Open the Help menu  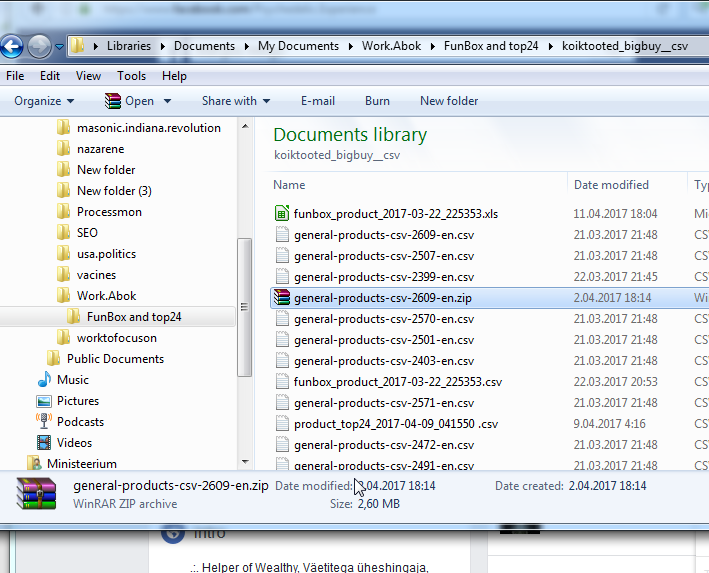click(x=175, y=76)
